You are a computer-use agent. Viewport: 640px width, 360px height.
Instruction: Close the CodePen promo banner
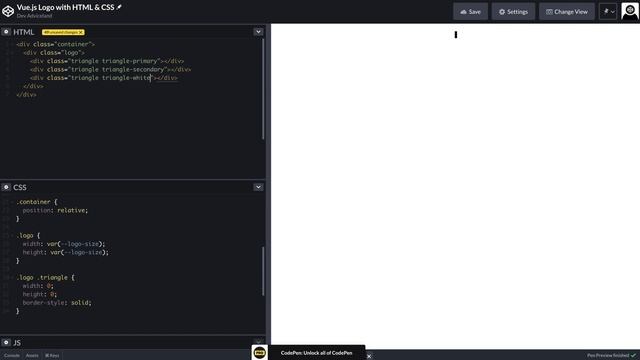pyautogui.click(x=369, y=356)
